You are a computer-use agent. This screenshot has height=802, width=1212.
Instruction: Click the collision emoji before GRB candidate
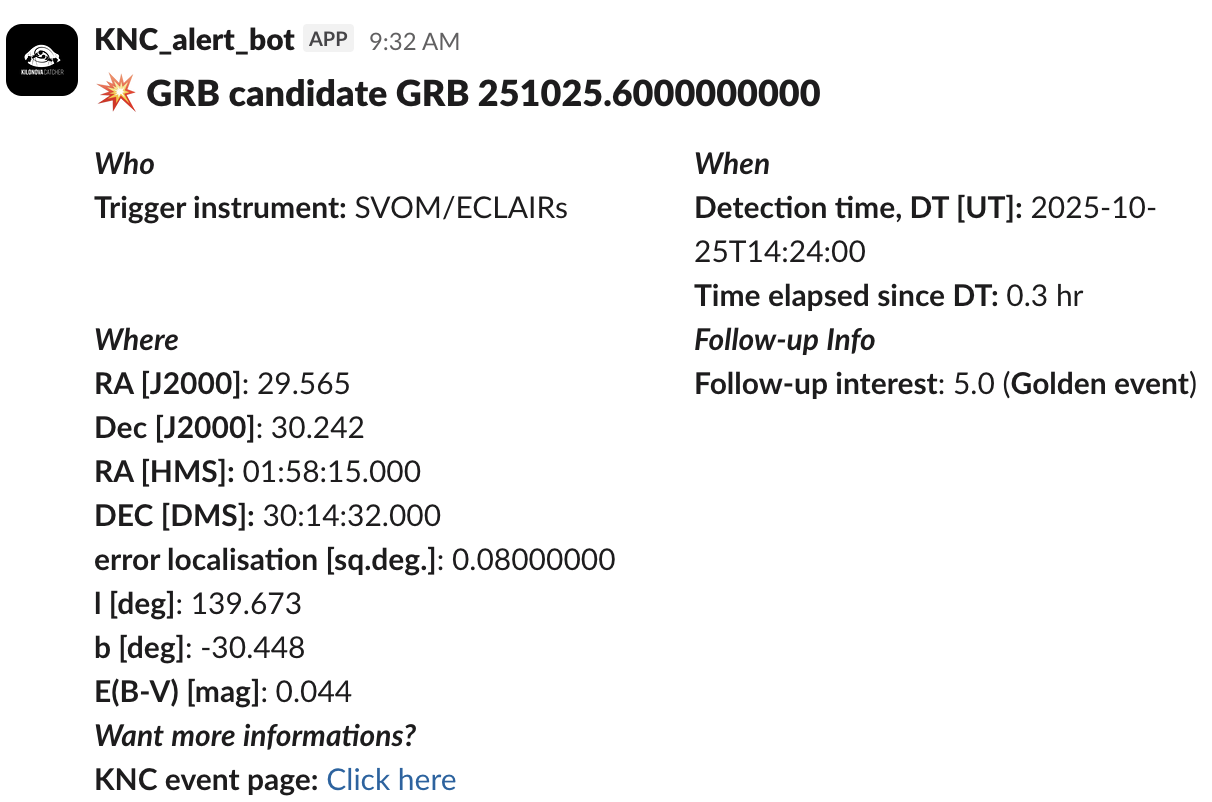click(116, 94)
